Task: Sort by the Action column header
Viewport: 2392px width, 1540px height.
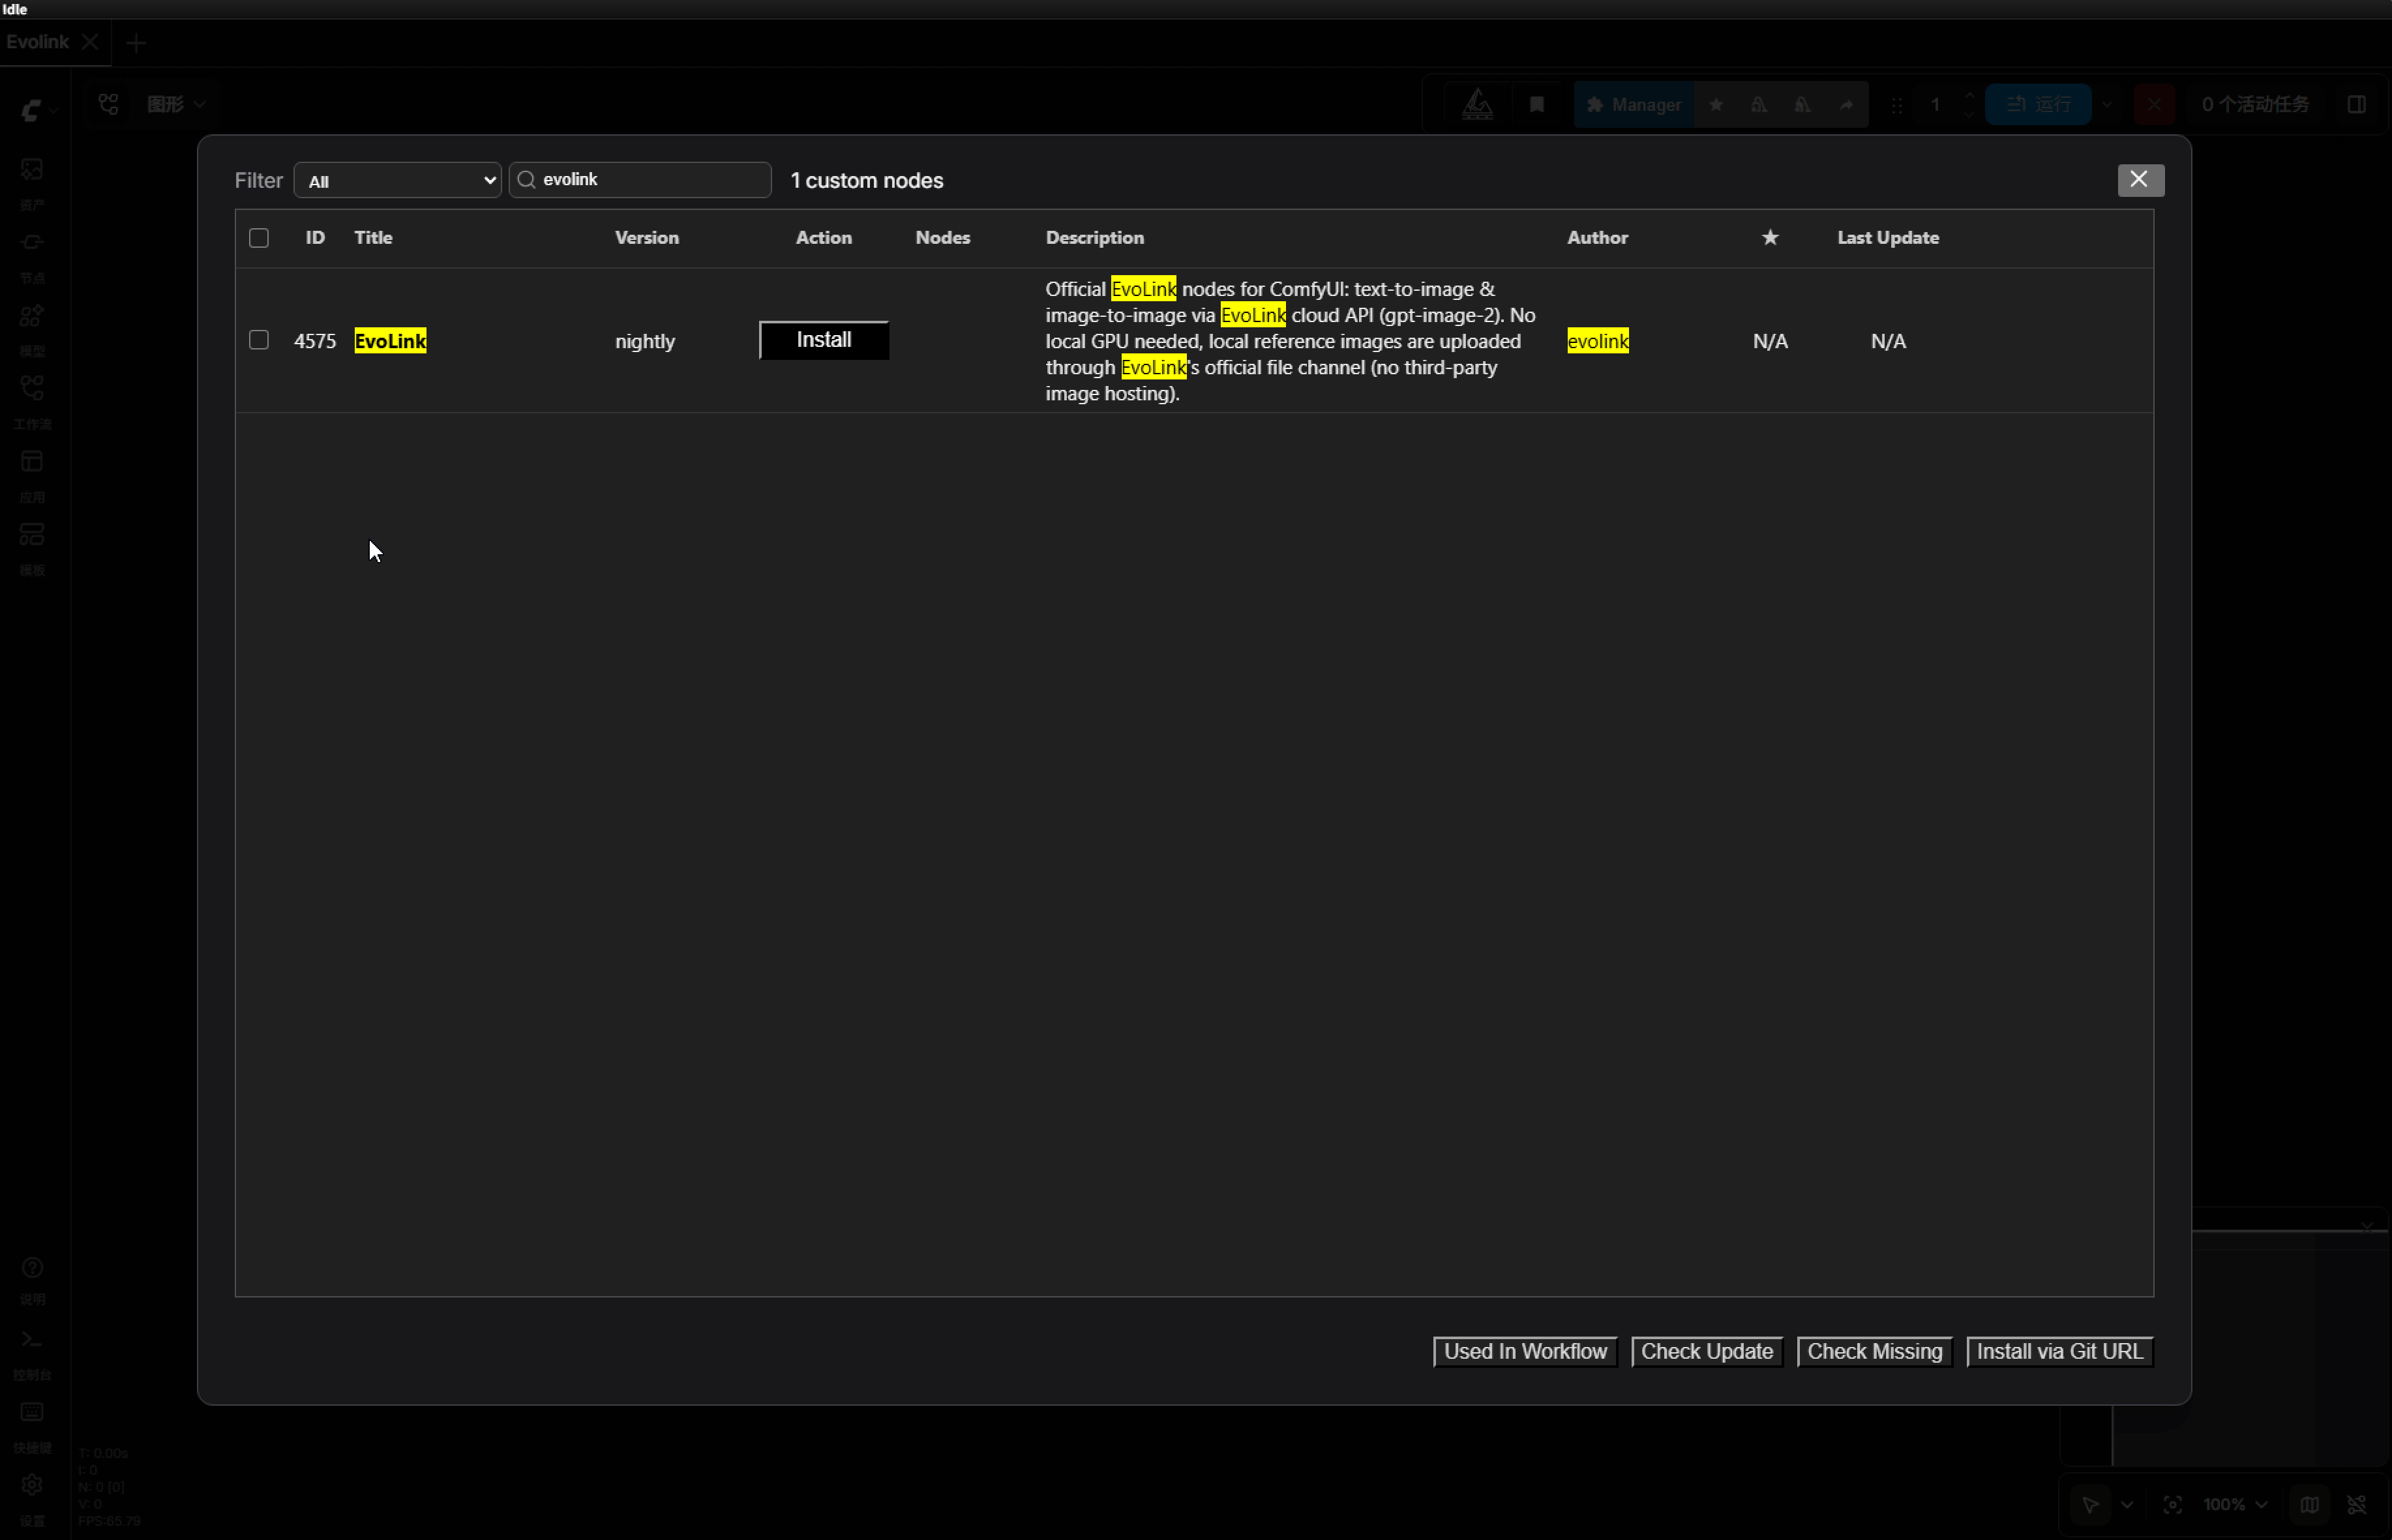Action: coord(824,238)
